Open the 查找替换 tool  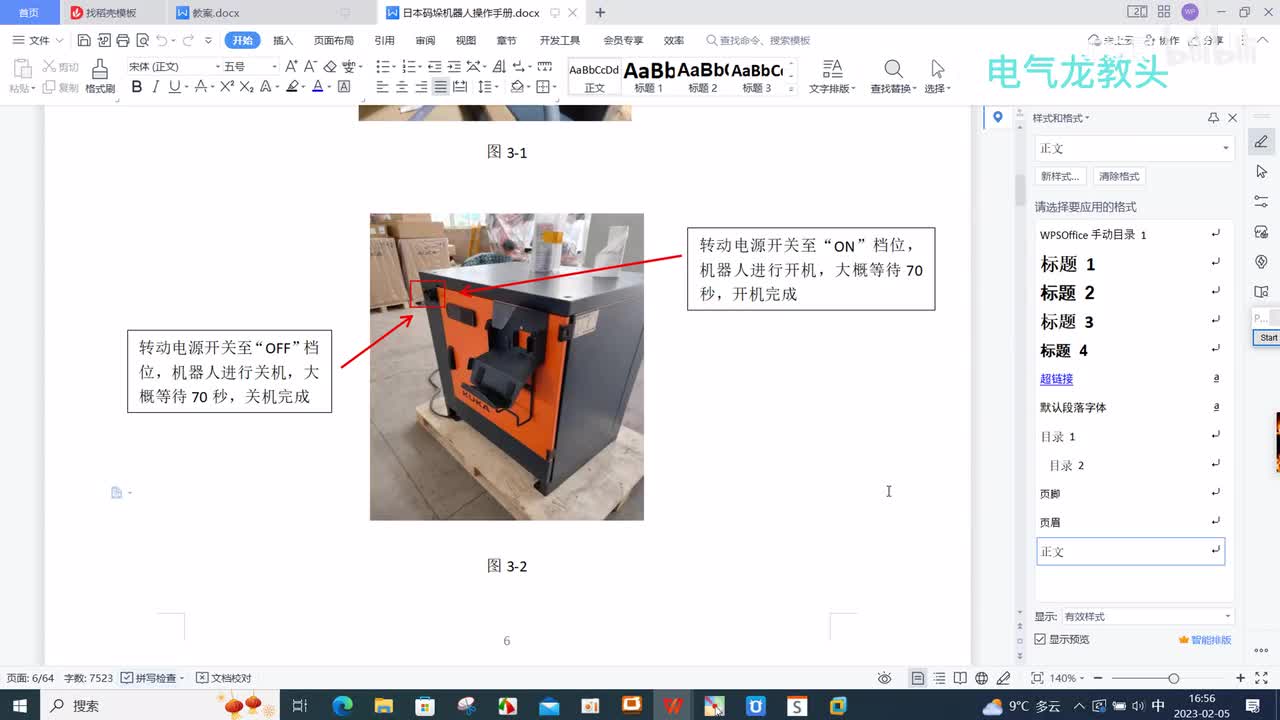pos(893,76)
